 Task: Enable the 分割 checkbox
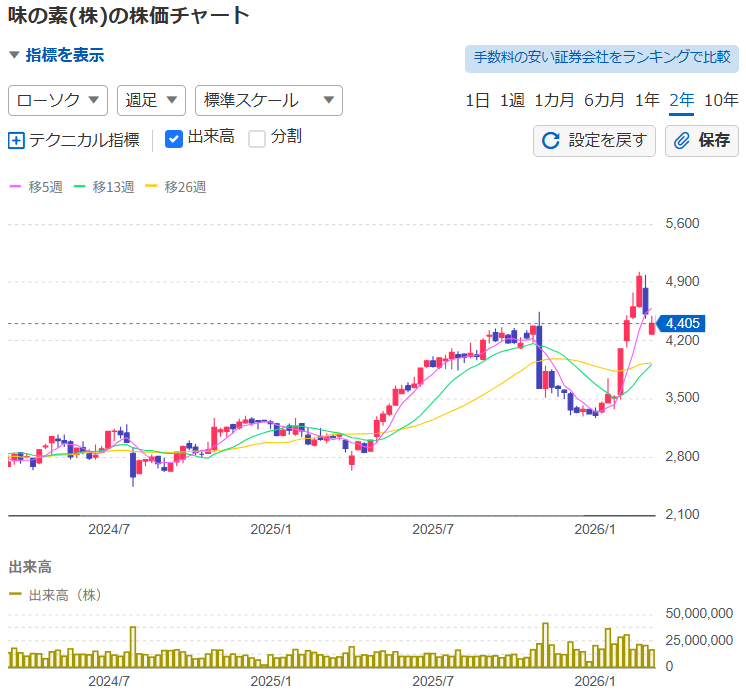pos(257,139)
